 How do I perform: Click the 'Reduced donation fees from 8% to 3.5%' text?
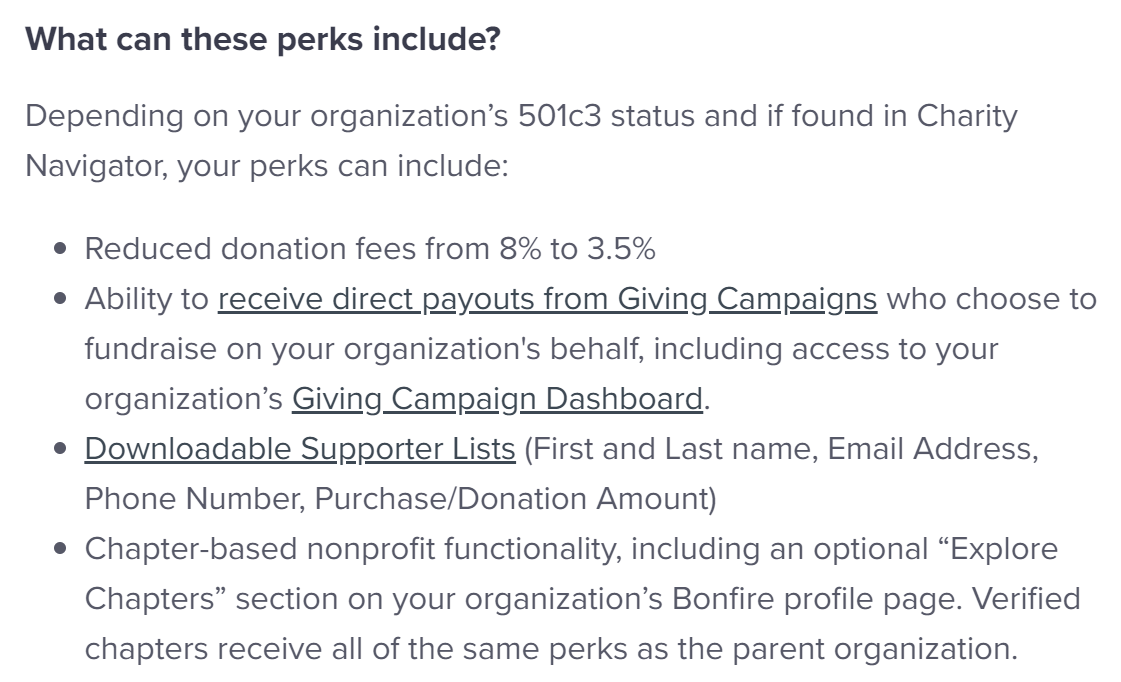coord(370,249)
